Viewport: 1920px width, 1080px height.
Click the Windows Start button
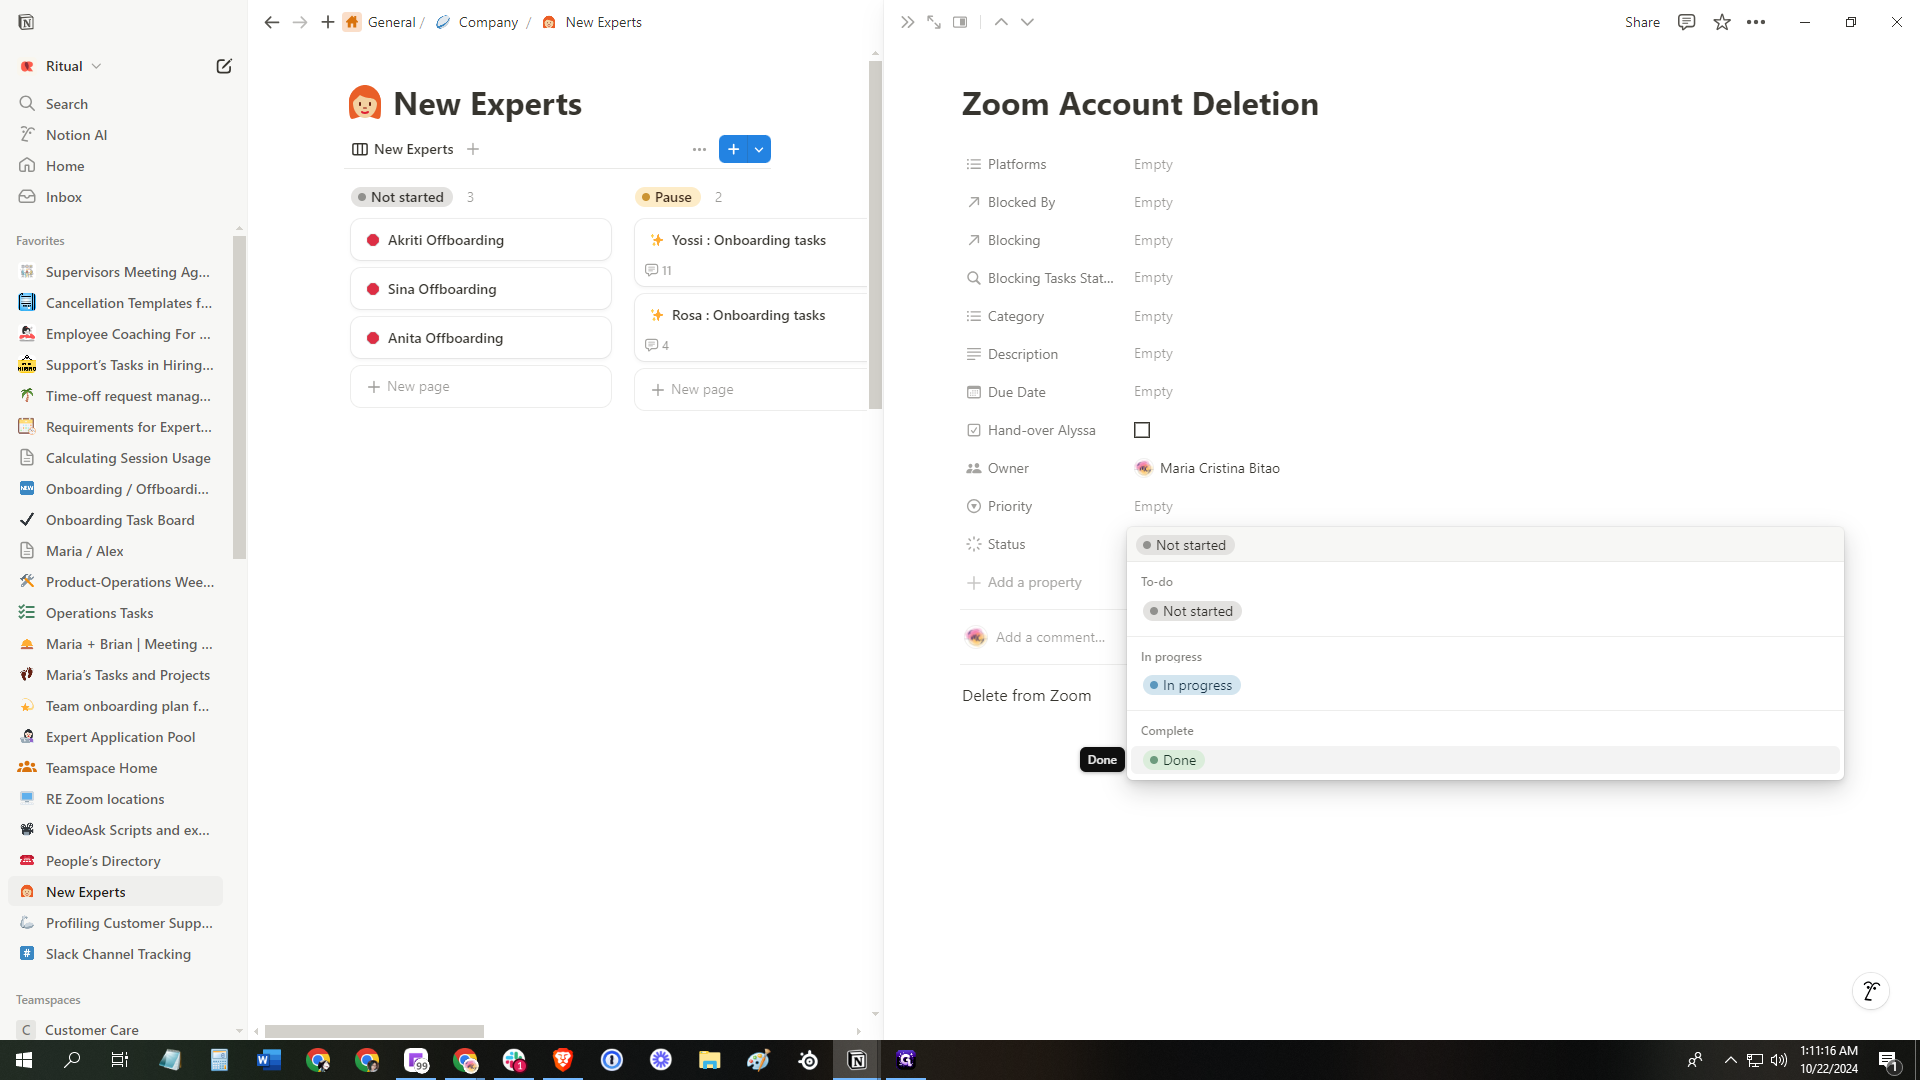24,1060
